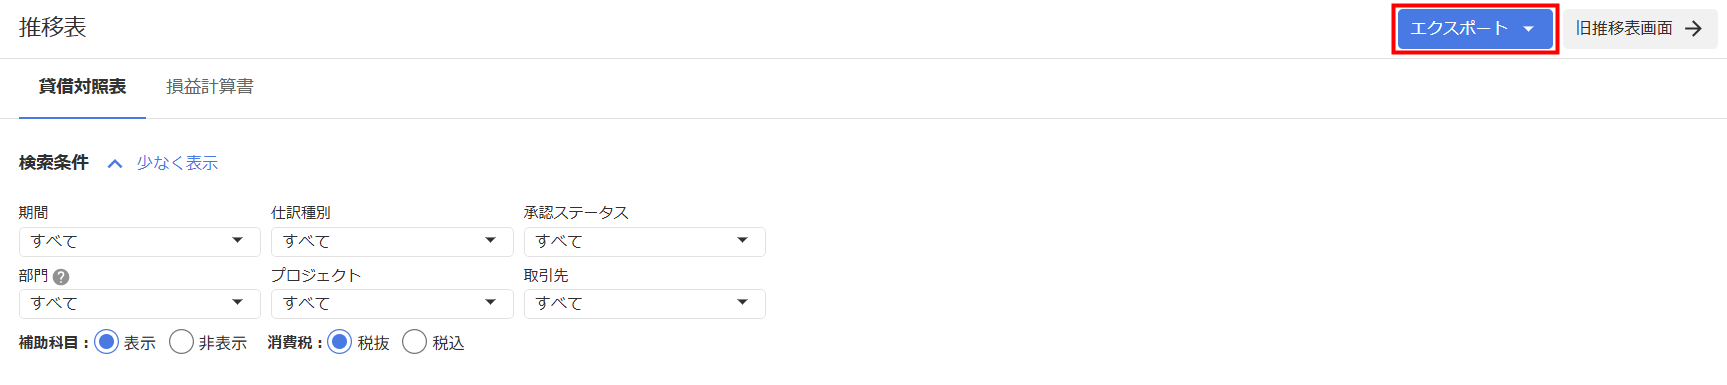This screenshot has width=1727, height=385.
Task: Click the caret arrow inside エクスポート button
Action: click(1528, 29)
